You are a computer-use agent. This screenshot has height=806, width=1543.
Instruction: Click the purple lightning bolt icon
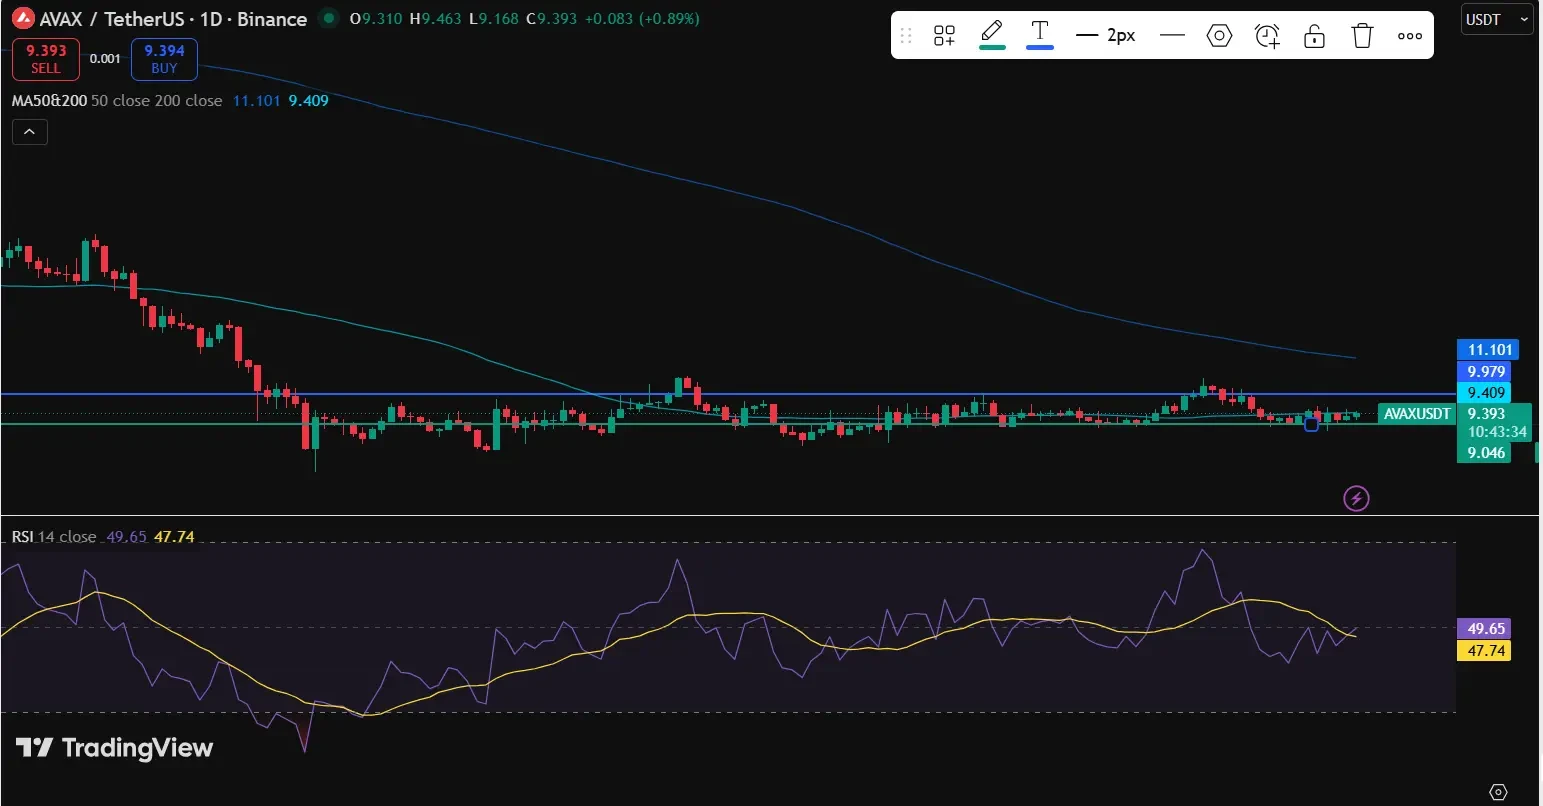[x=1356, y=498]
